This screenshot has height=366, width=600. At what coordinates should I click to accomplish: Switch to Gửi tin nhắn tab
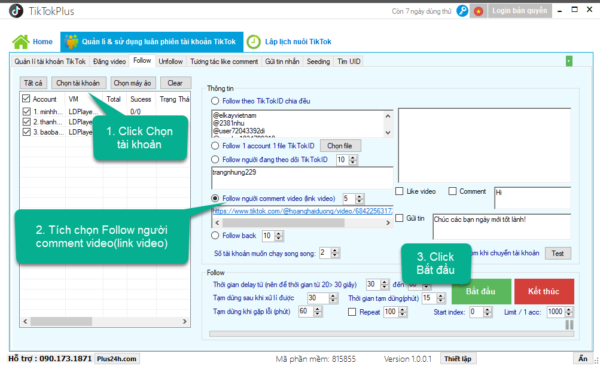[282, 61]
